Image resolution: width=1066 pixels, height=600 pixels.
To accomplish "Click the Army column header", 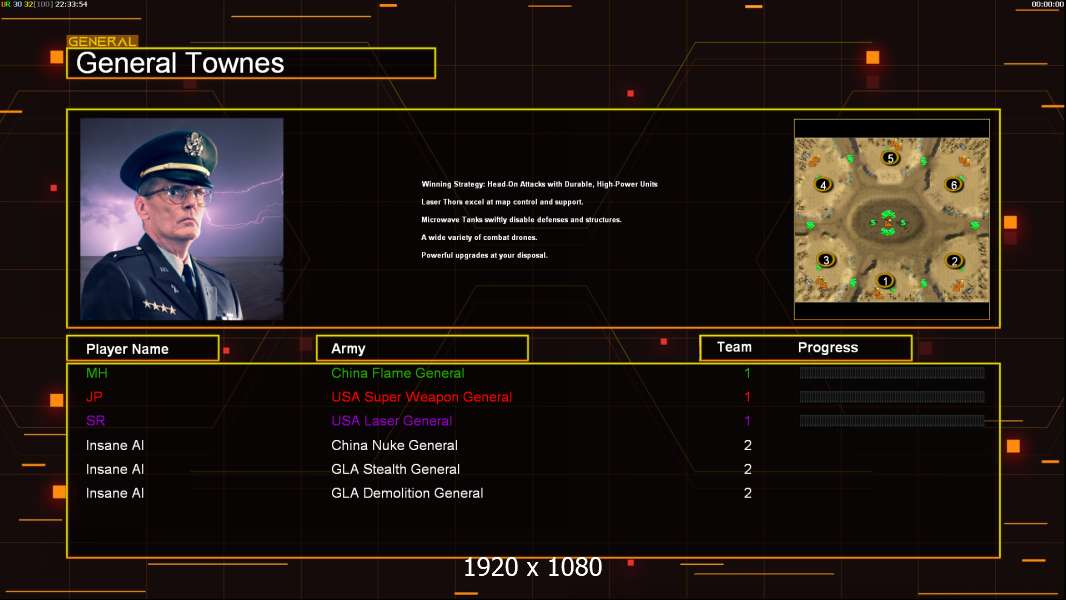I will click(x=422, y=349).
